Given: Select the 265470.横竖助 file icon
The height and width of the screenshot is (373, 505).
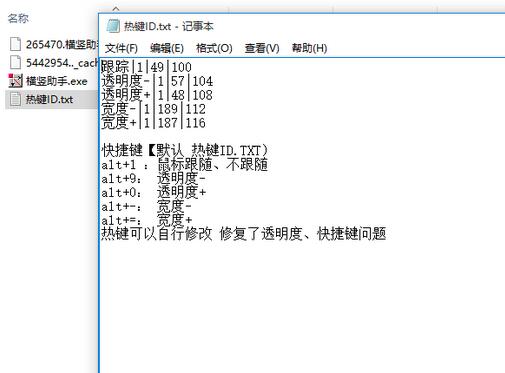Looking at the screenshot, I should coord(15,44).
